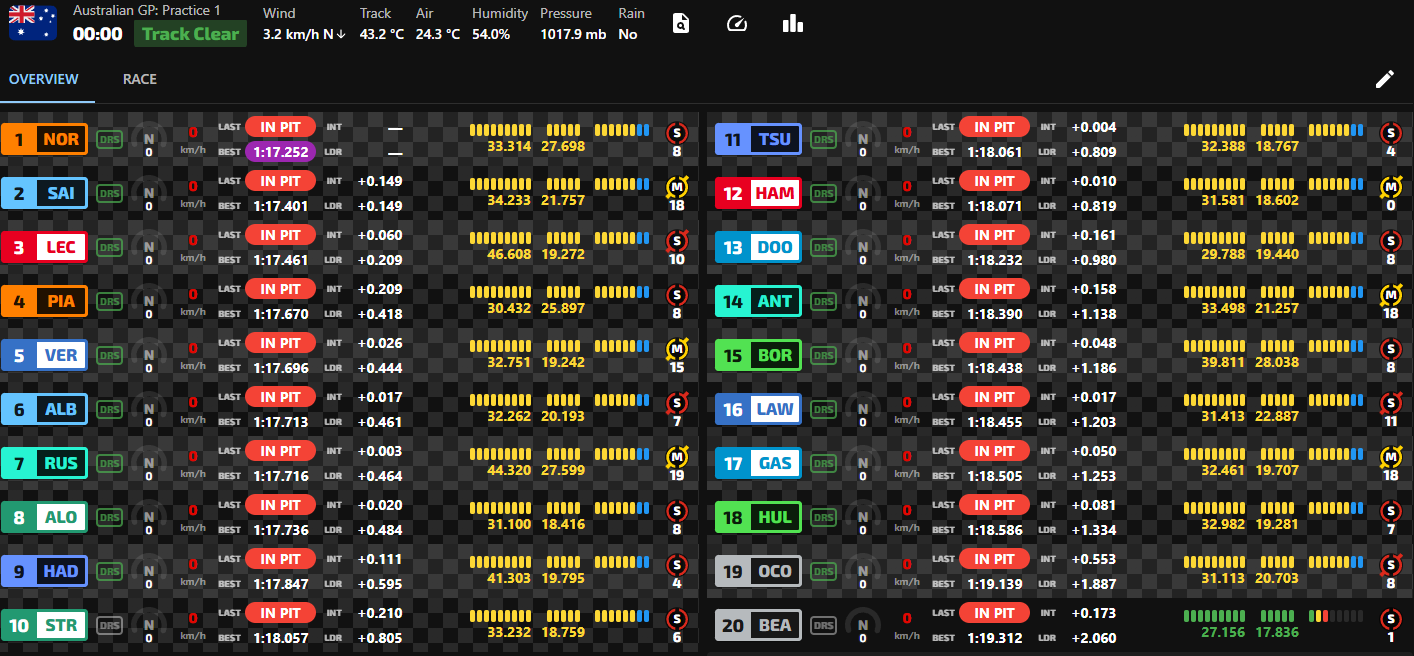Switch to the RACE tab
This screenshot has width=1414, height=656.
pos(140,79)
